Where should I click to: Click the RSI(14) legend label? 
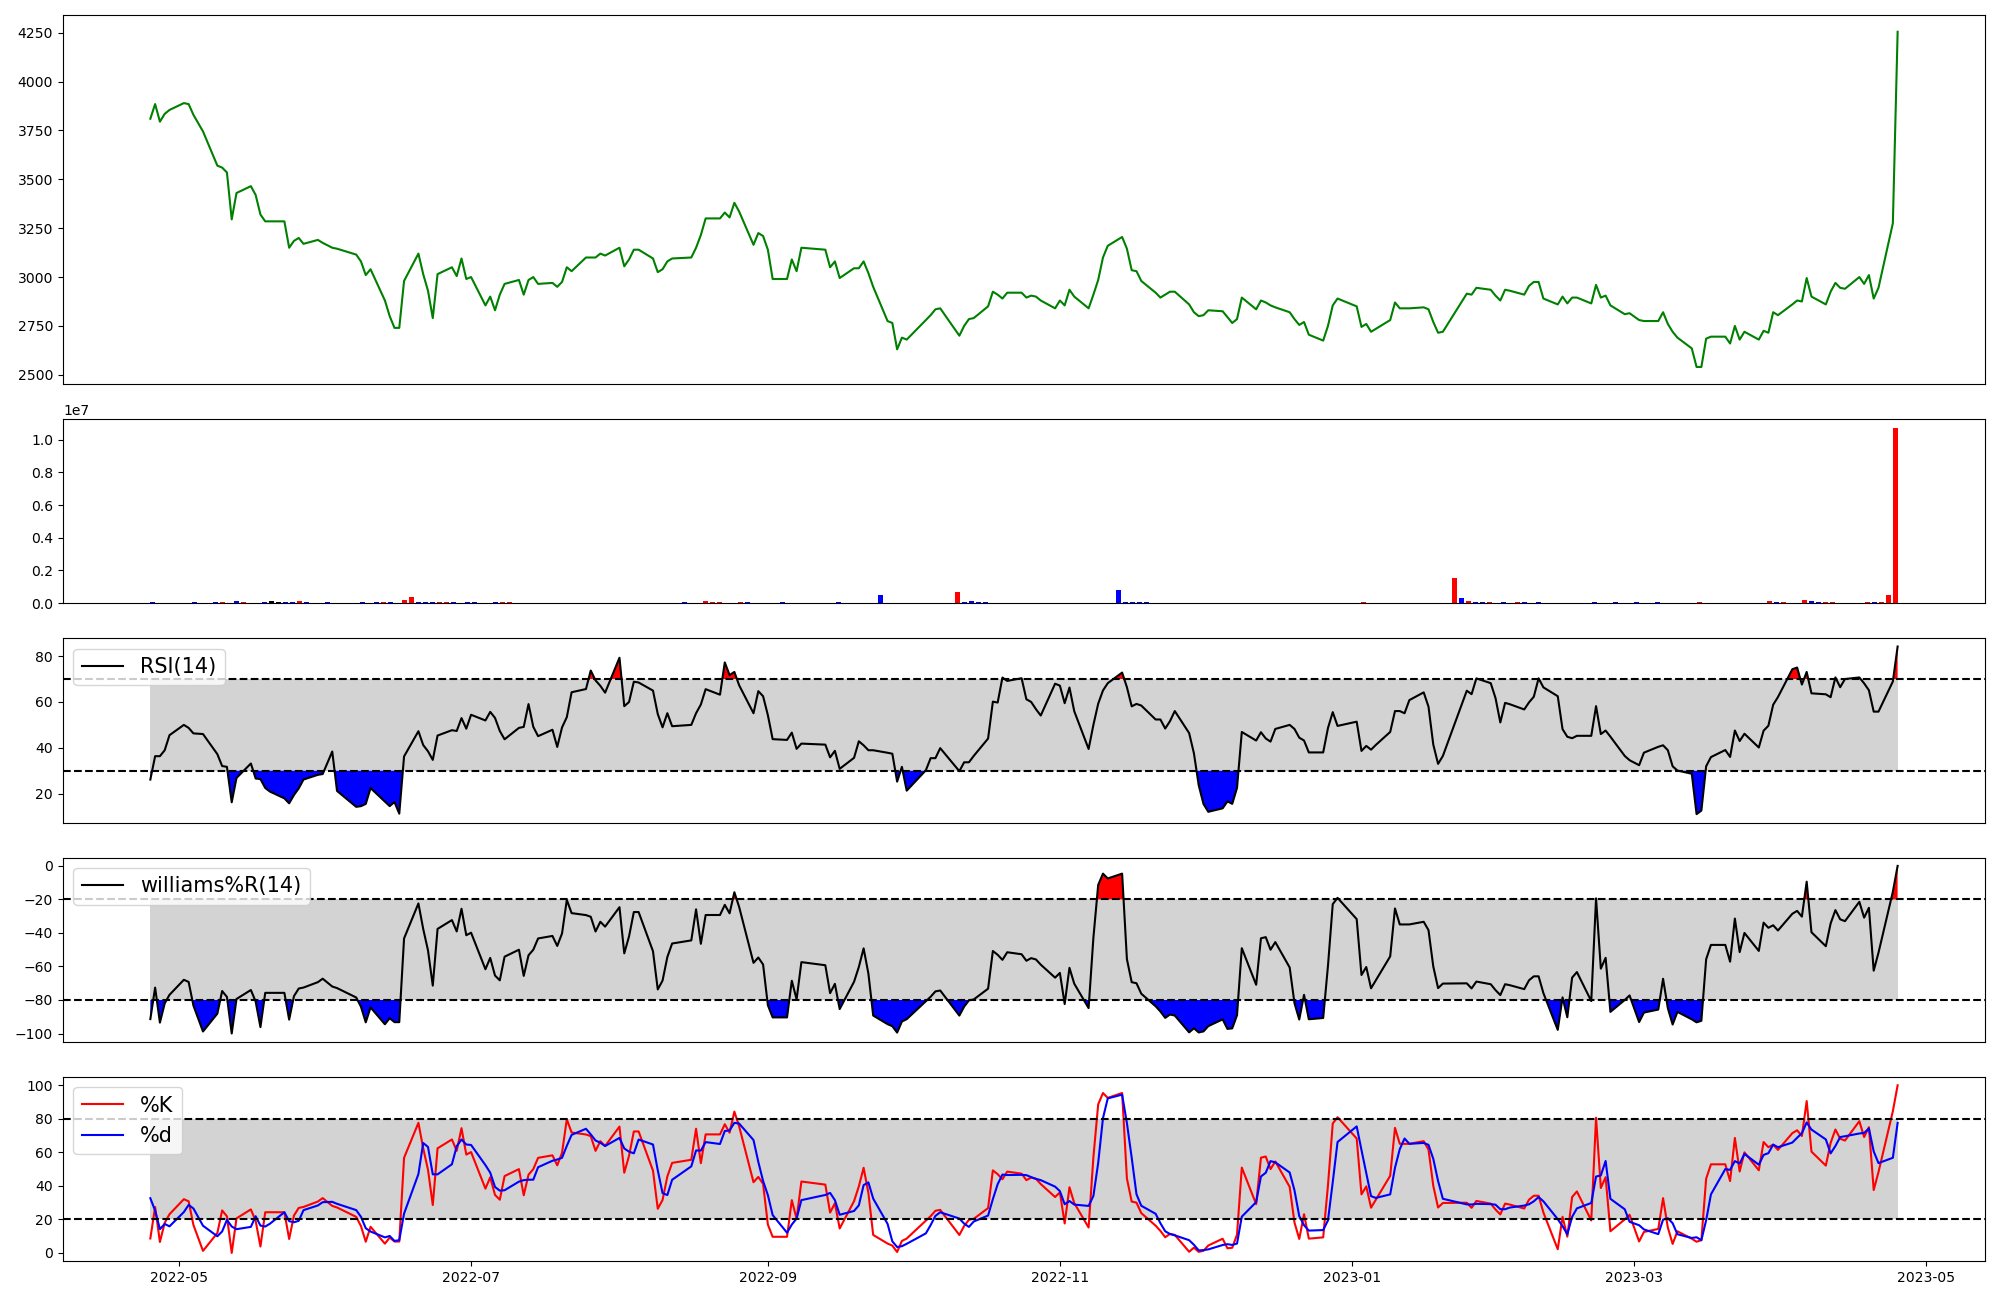coord(177,666)
